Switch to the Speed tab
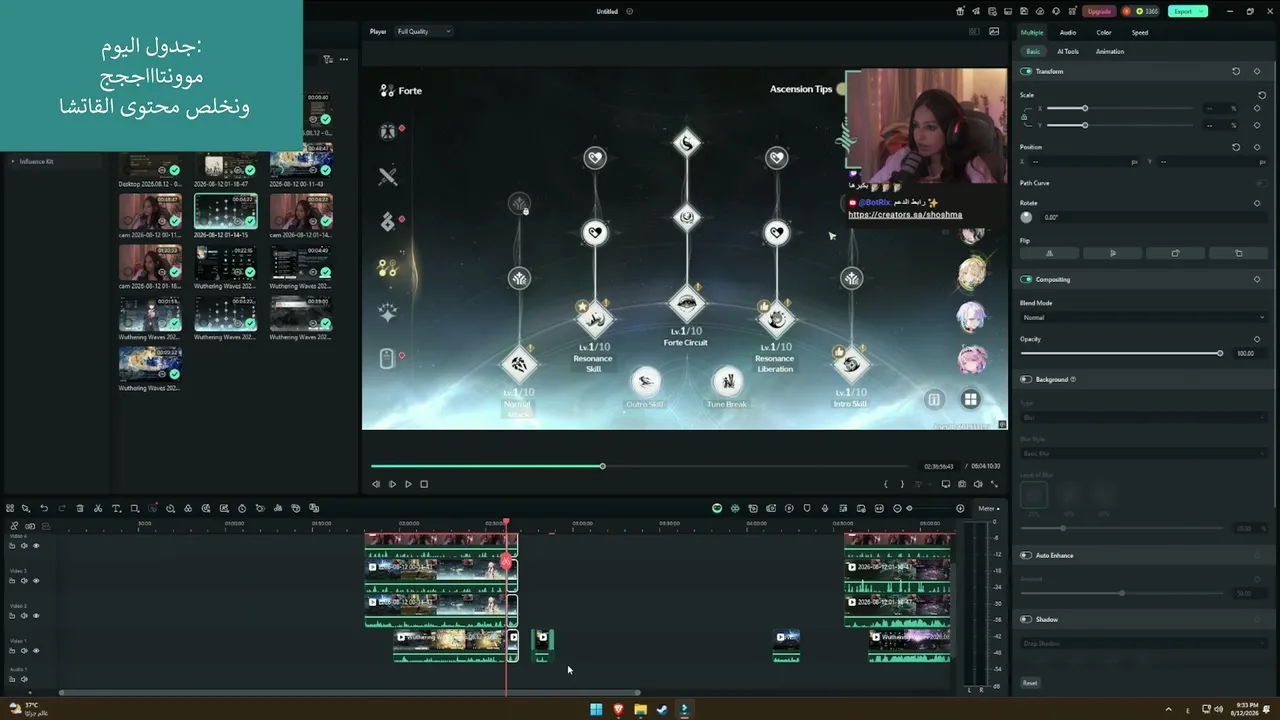Viewport: 1280px width, 720px height. [x=1140, y=32]
